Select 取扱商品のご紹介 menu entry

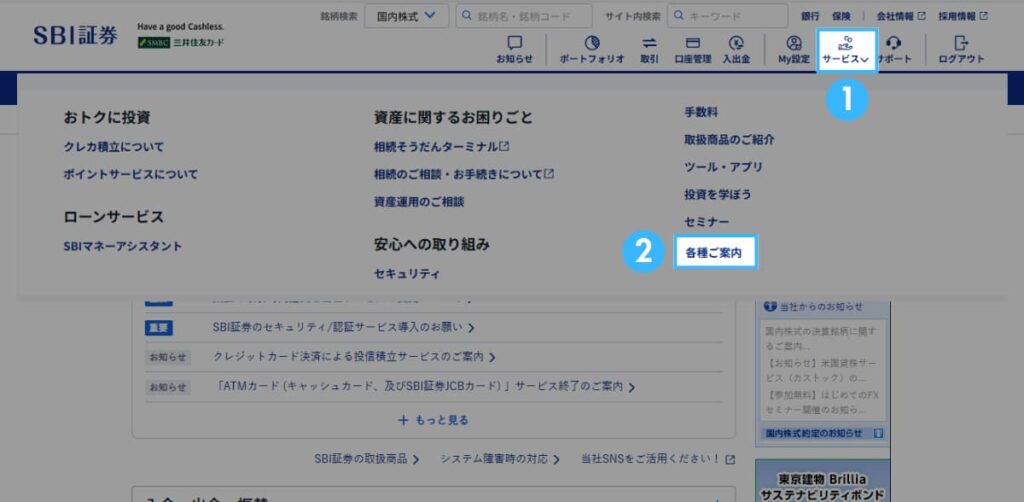coord(729,140)
